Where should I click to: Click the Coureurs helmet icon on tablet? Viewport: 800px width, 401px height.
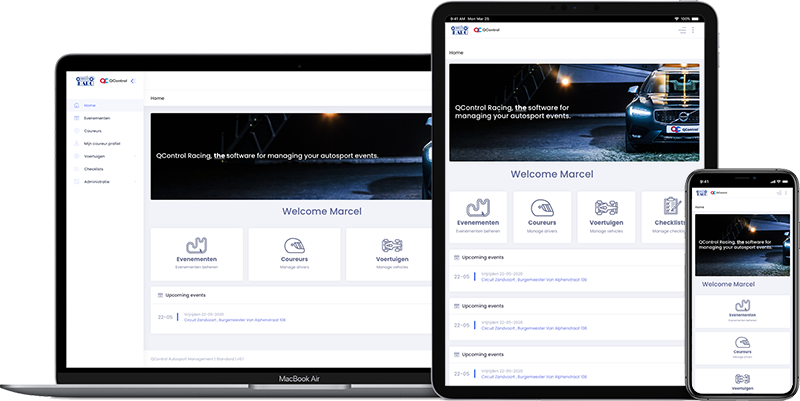click(542, 208)
